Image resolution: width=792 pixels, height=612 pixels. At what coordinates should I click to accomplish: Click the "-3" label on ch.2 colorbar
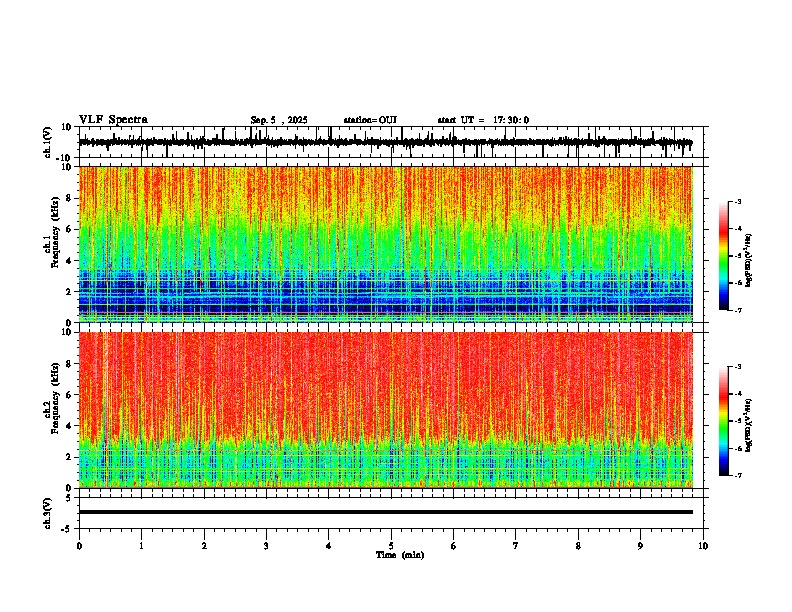[737, 367]
